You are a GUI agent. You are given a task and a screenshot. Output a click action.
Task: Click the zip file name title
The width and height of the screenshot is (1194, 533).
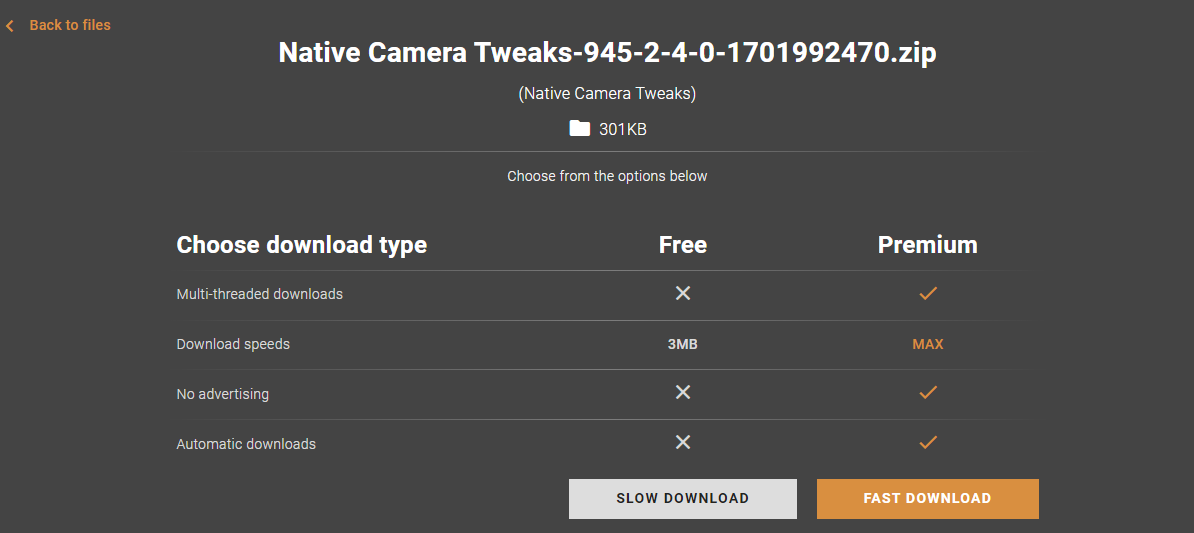(607, 53)
